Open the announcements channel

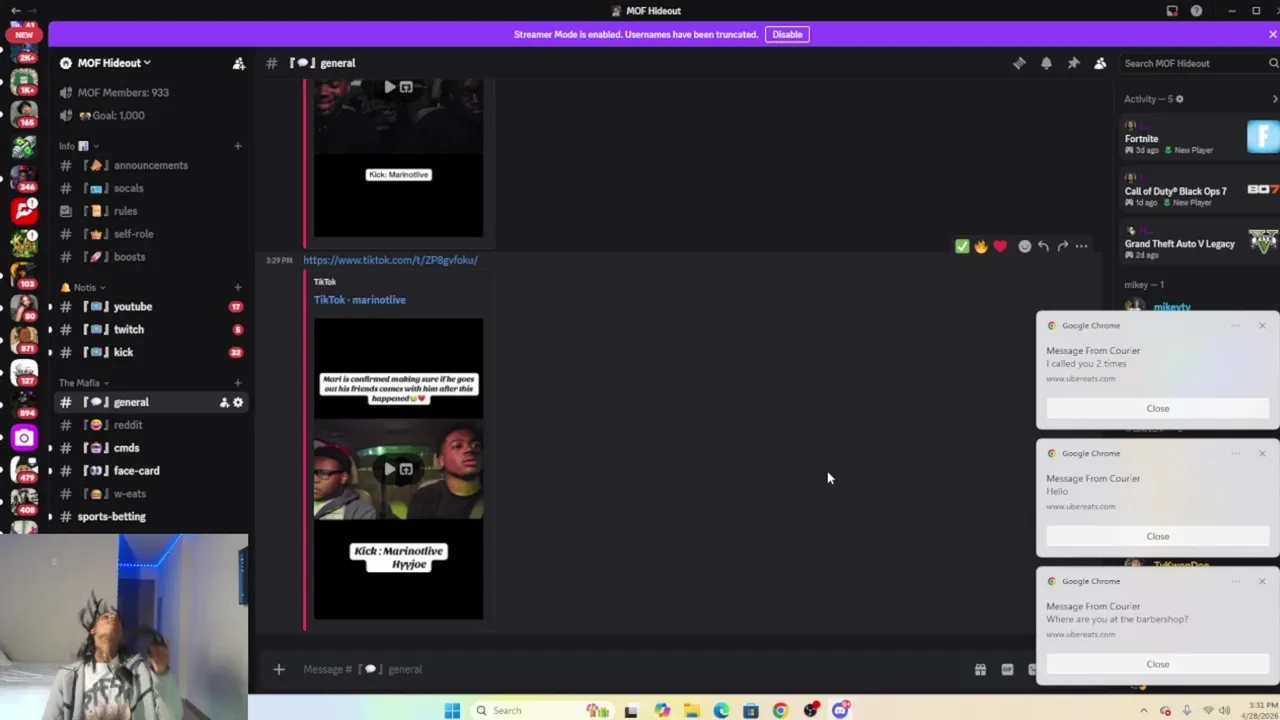click(150, 165)
